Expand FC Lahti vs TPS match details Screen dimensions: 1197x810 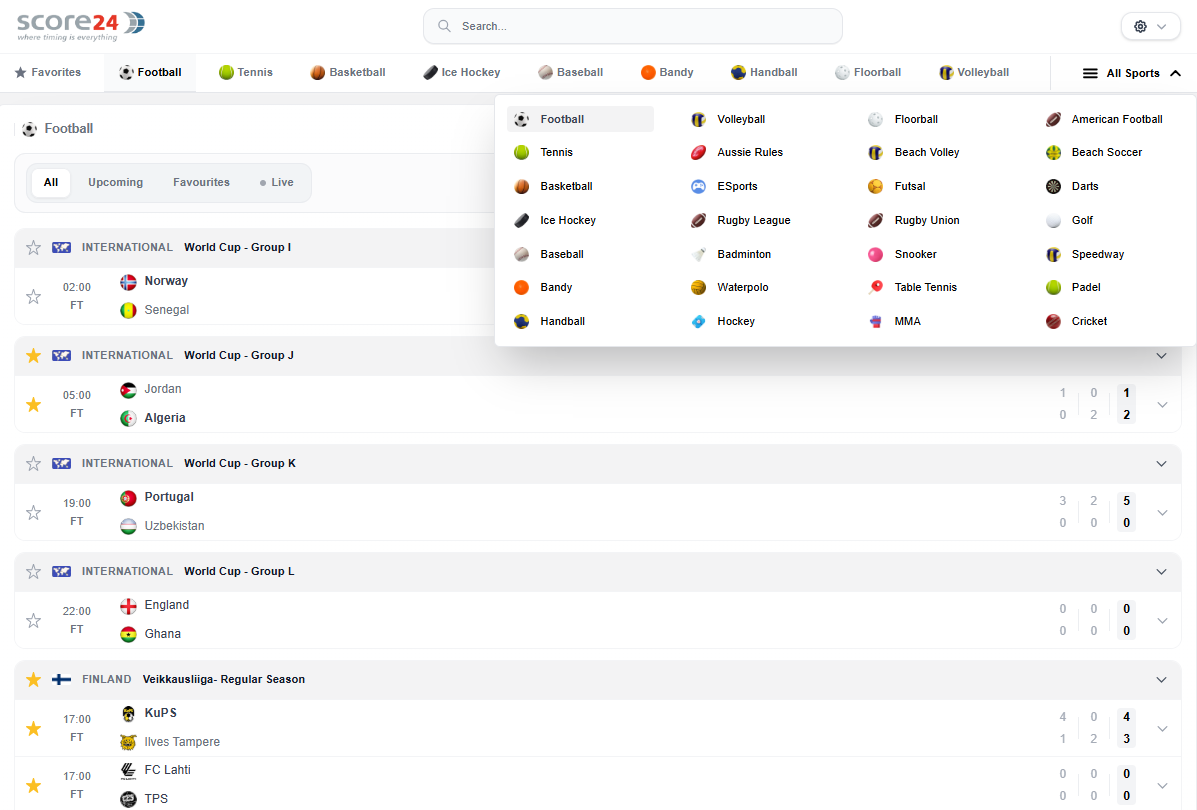click(1162, 785)
